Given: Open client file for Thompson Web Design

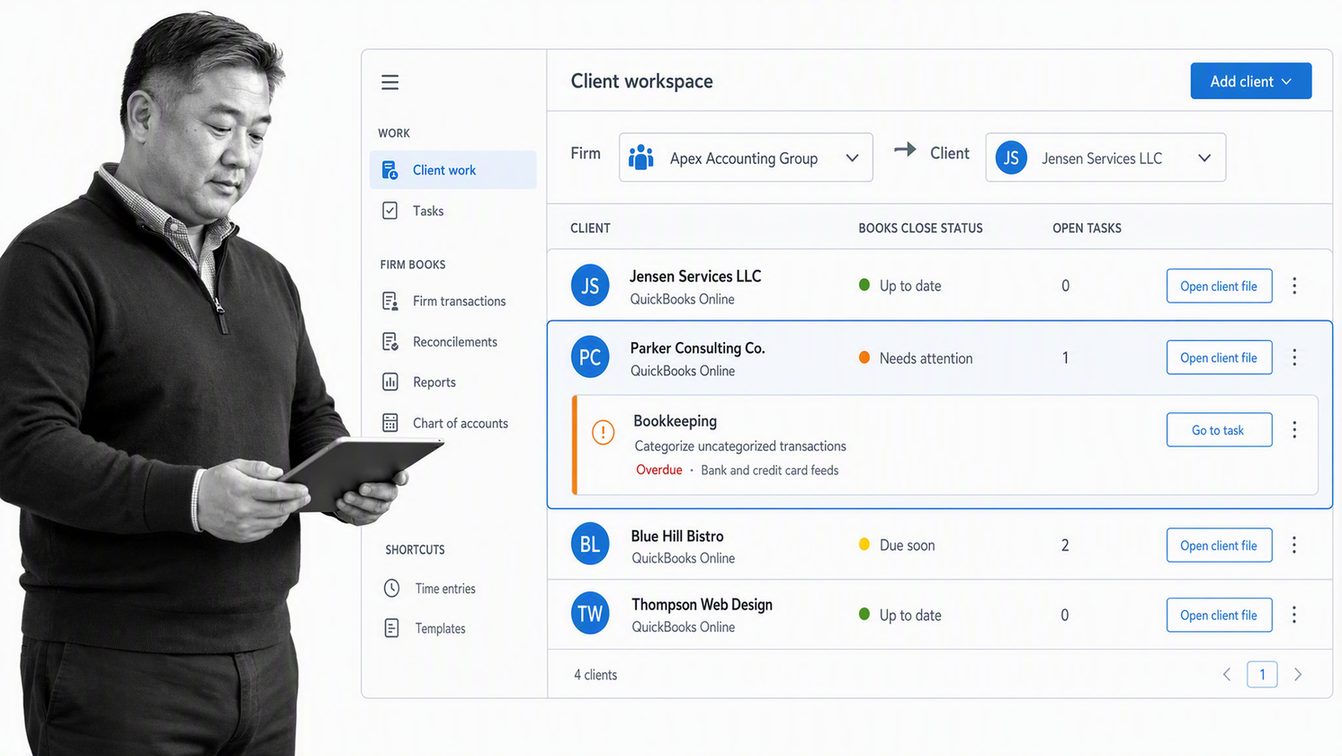Looking at the screenshot, I should point(1219,615).
